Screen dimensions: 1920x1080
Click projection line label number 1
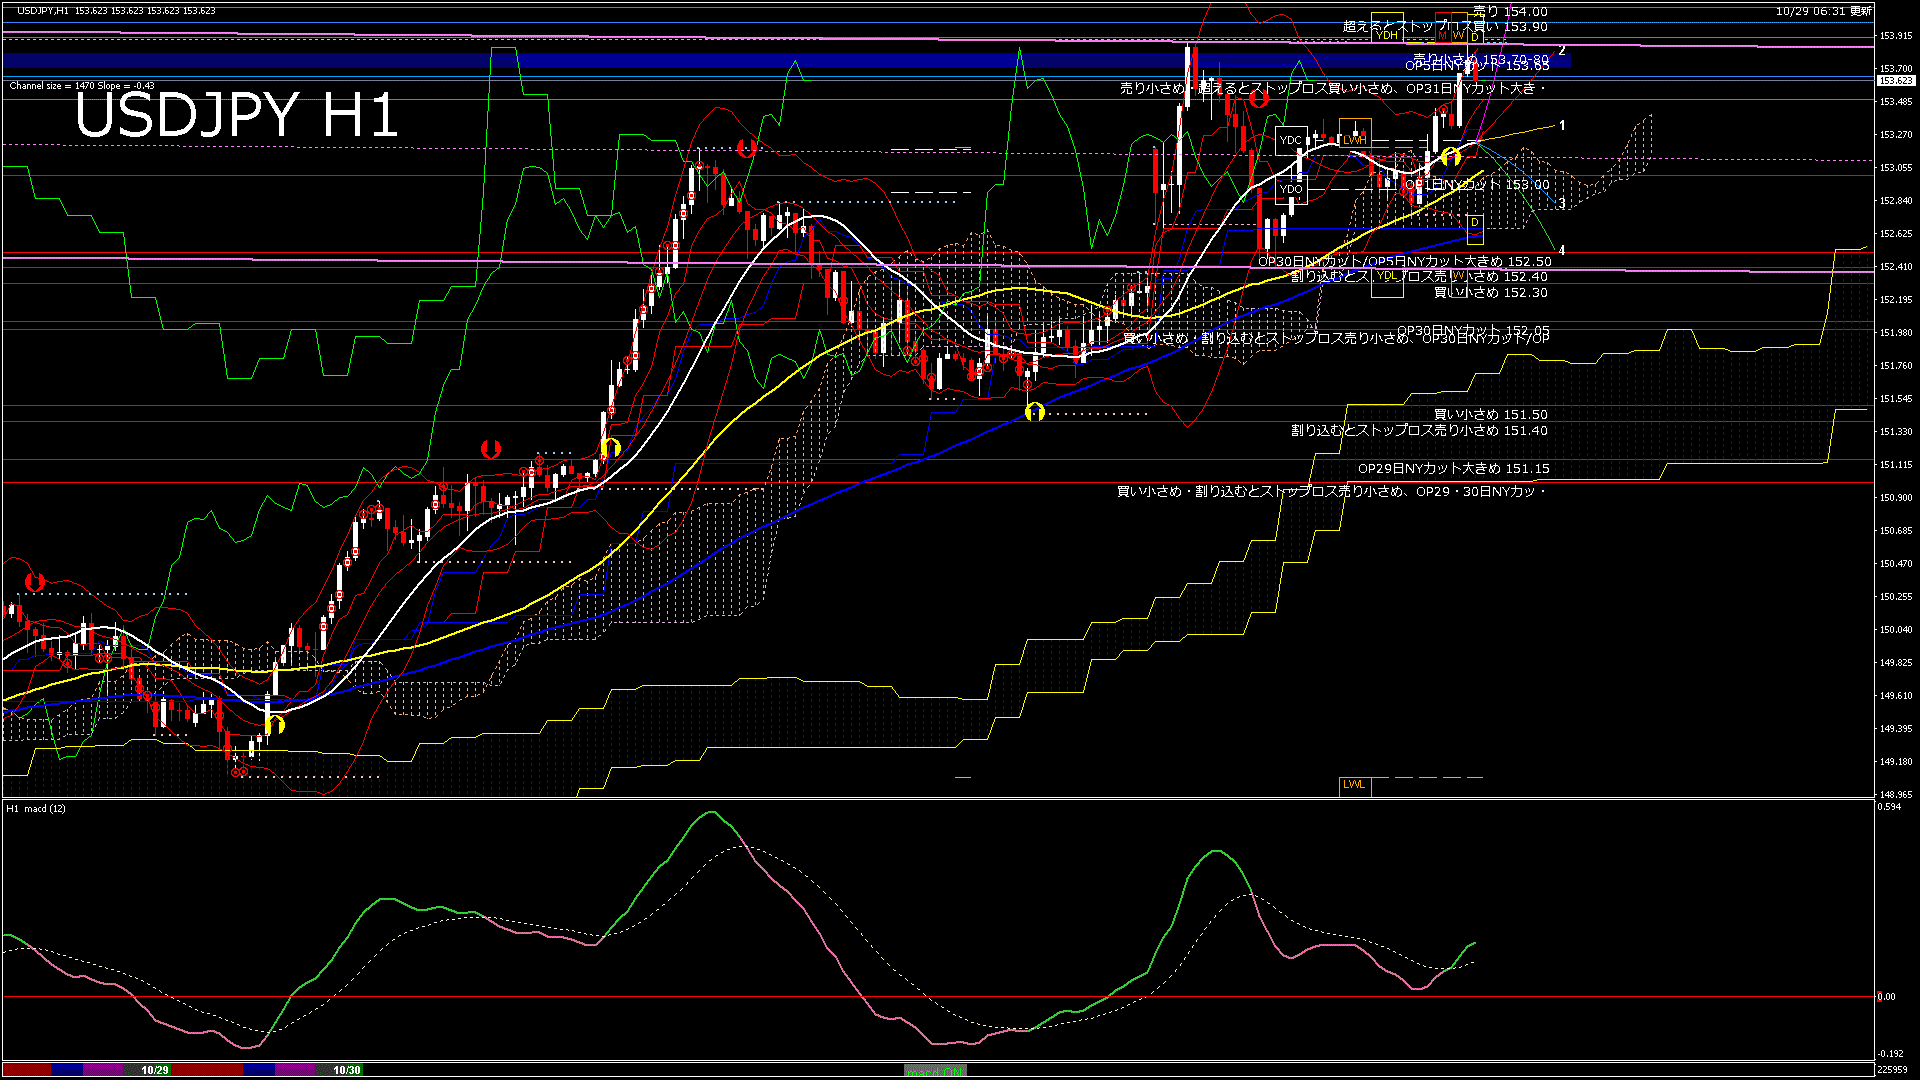click(x=1562, y=126)
